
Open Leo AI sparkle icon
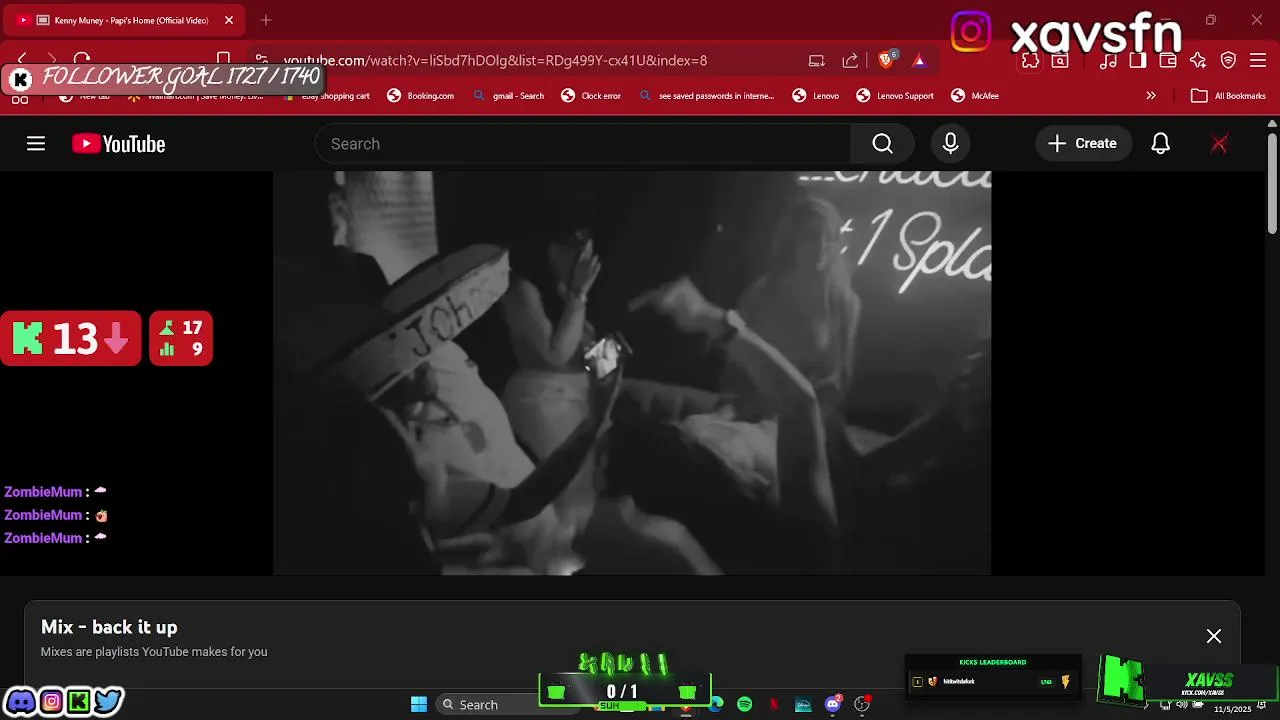point(1198,61)
